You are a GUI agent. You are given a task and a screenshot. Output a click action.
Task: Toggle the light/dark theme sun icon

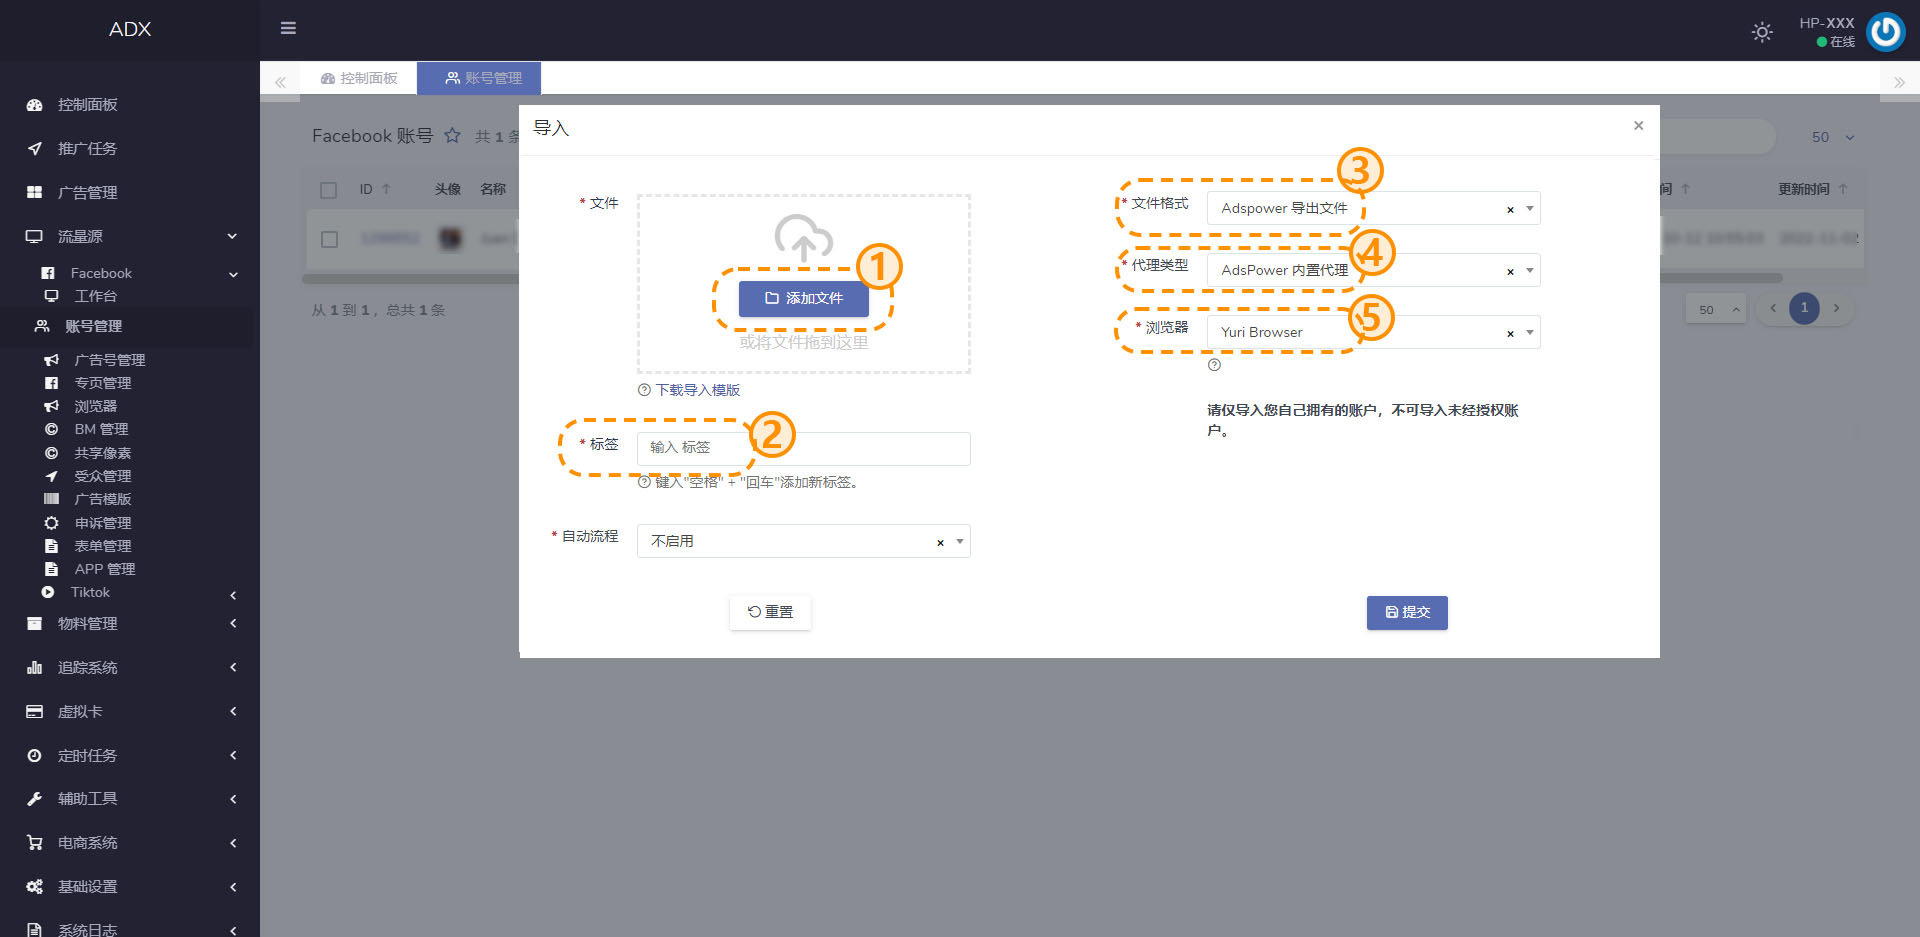pyautogui.click(x=1762, y=32)
